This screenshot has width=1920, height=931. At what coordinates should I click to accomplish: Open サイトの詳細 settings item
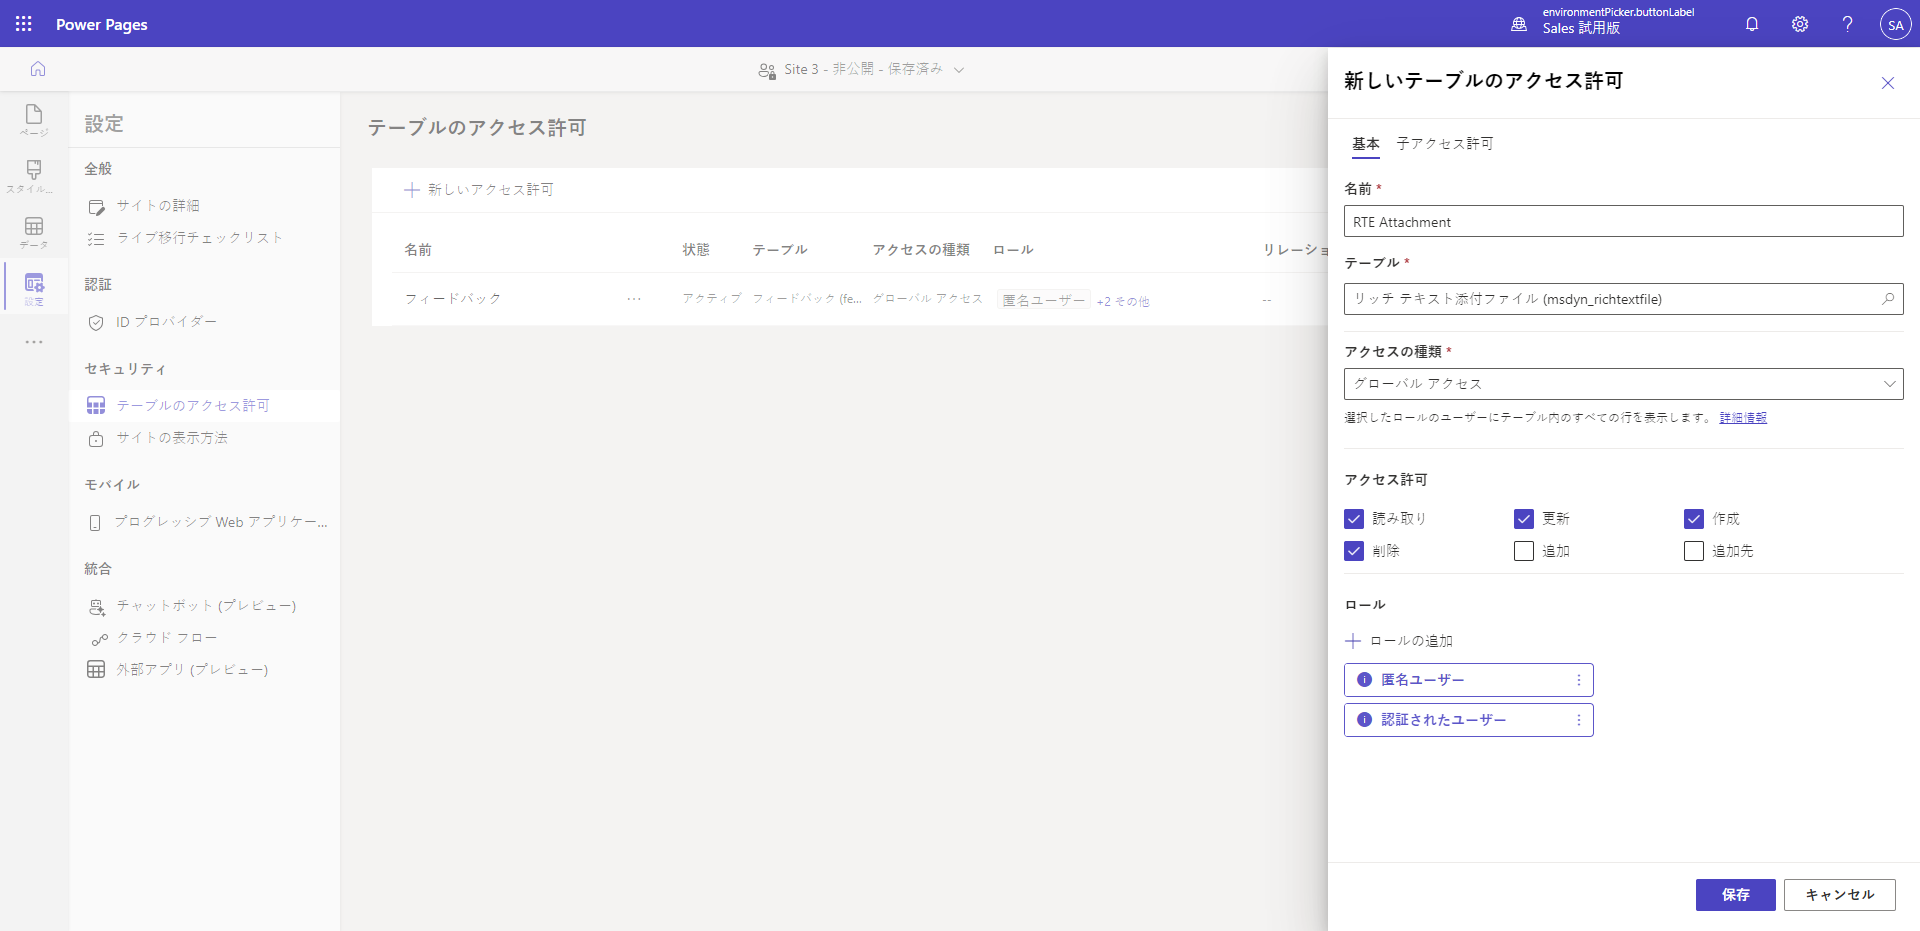point(158,206)
